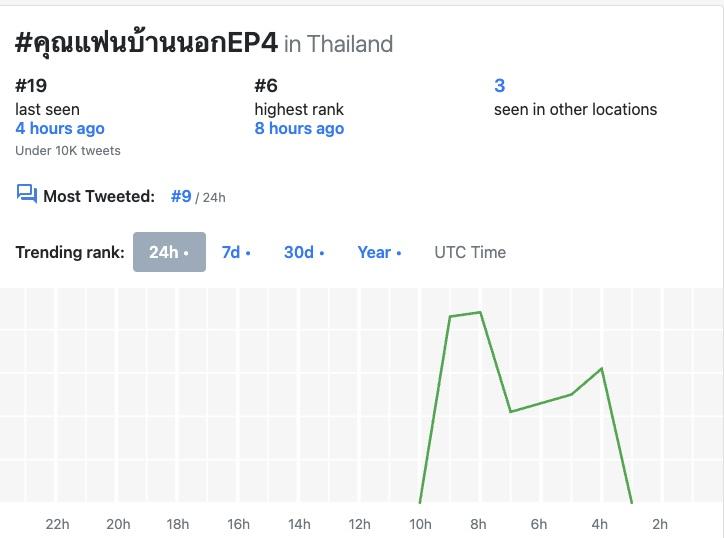Switch to the 30d trending rank tab
This screenshot has width=724, height=538.
pyautogui.click(x=304, y=252)
